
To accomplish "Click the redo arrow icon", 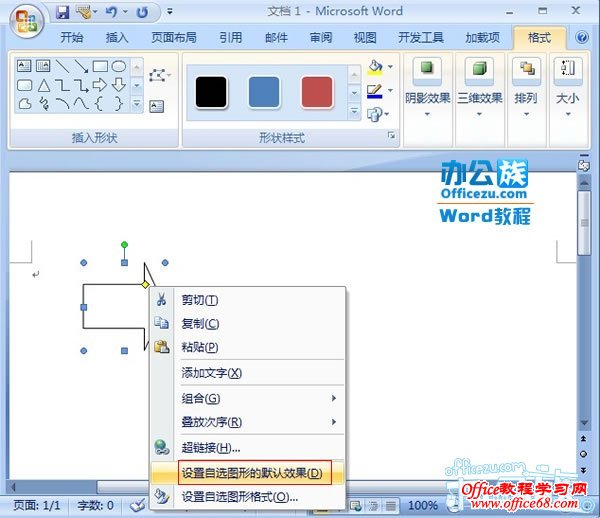I will [x=142, y=13].
